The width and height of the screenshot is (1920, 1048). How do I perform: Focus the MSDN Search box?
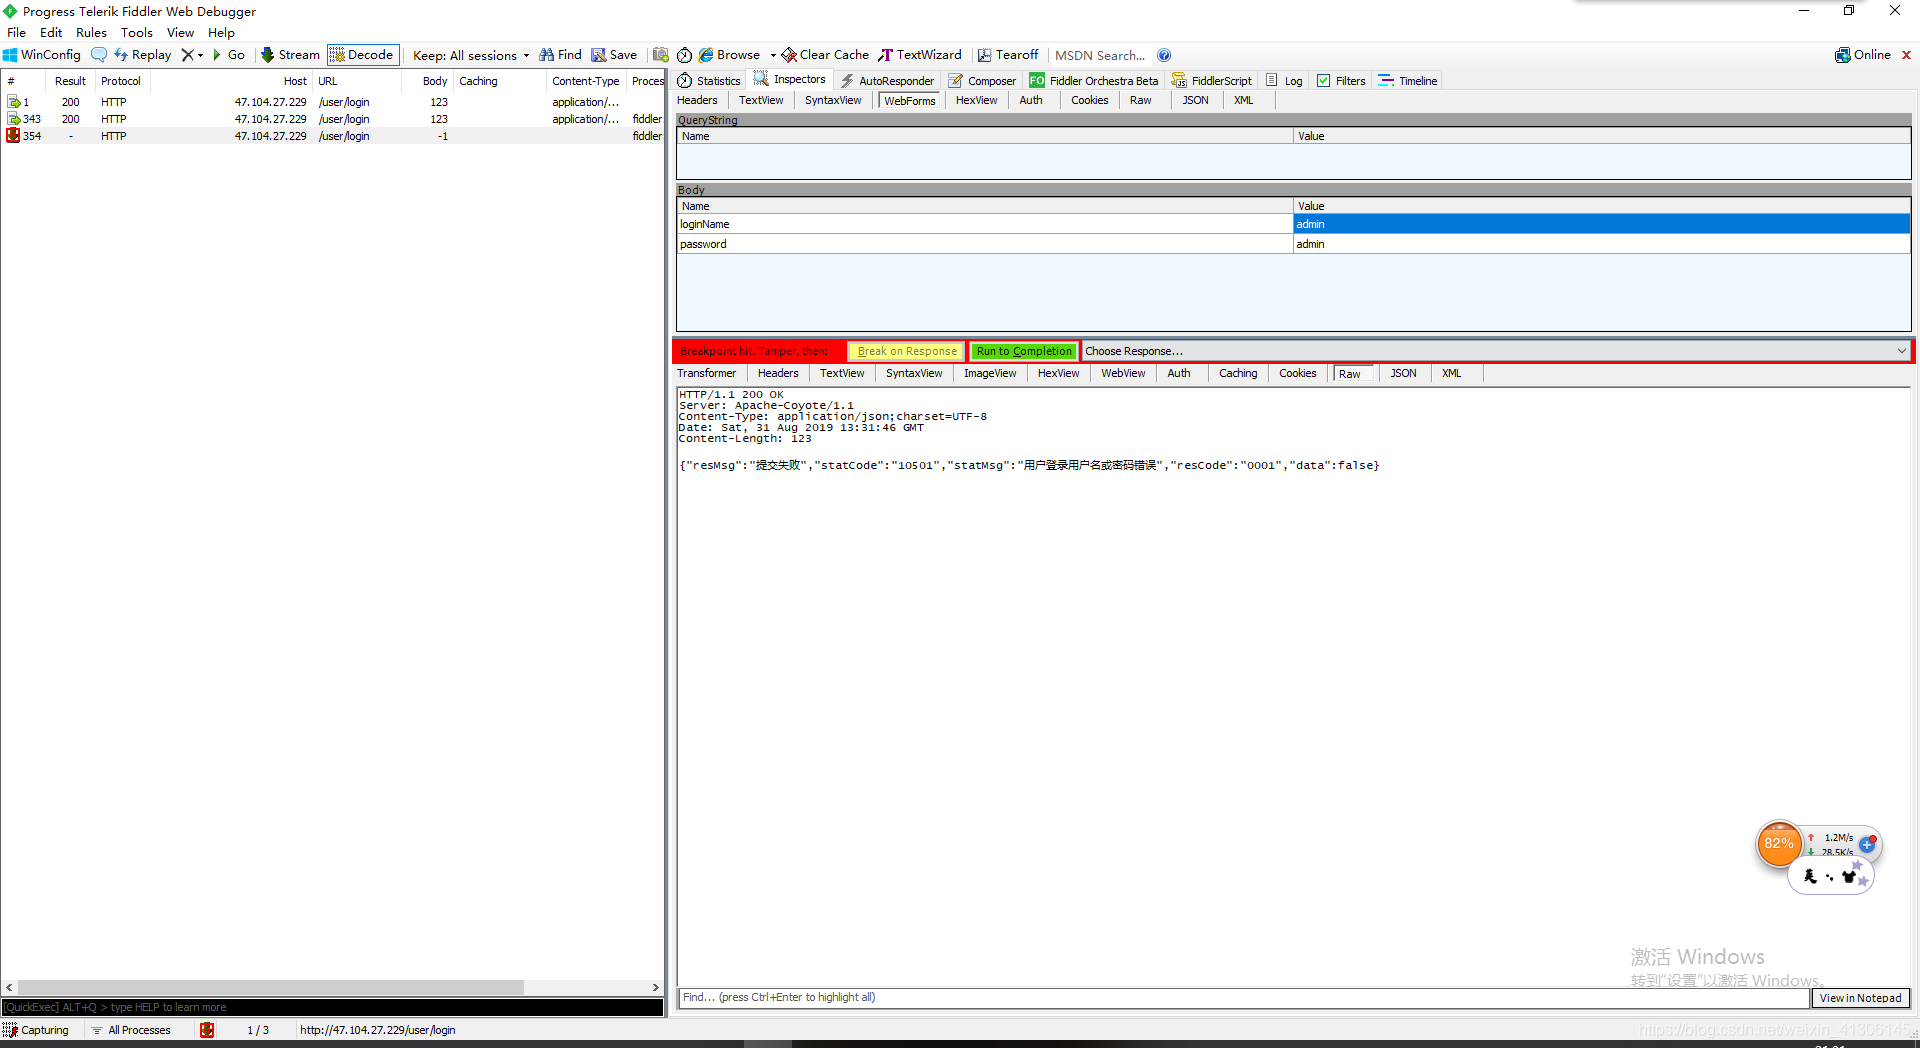1100,55
